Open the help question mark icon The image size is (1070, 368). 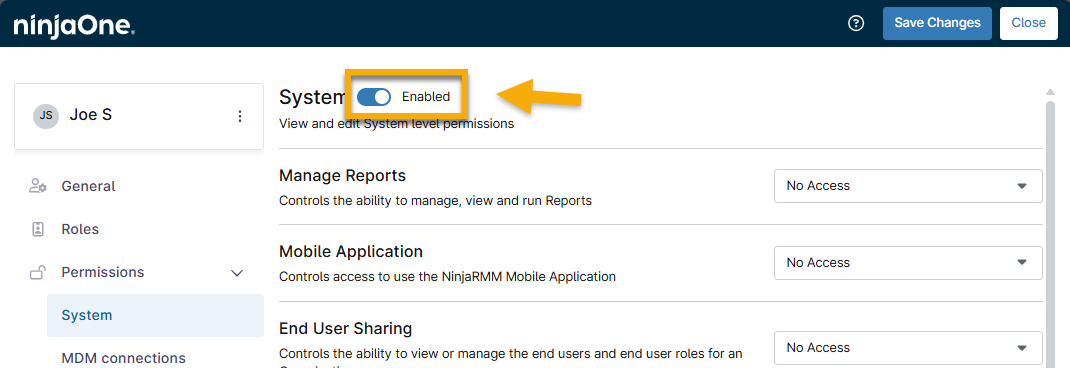[x=856, y=23]
